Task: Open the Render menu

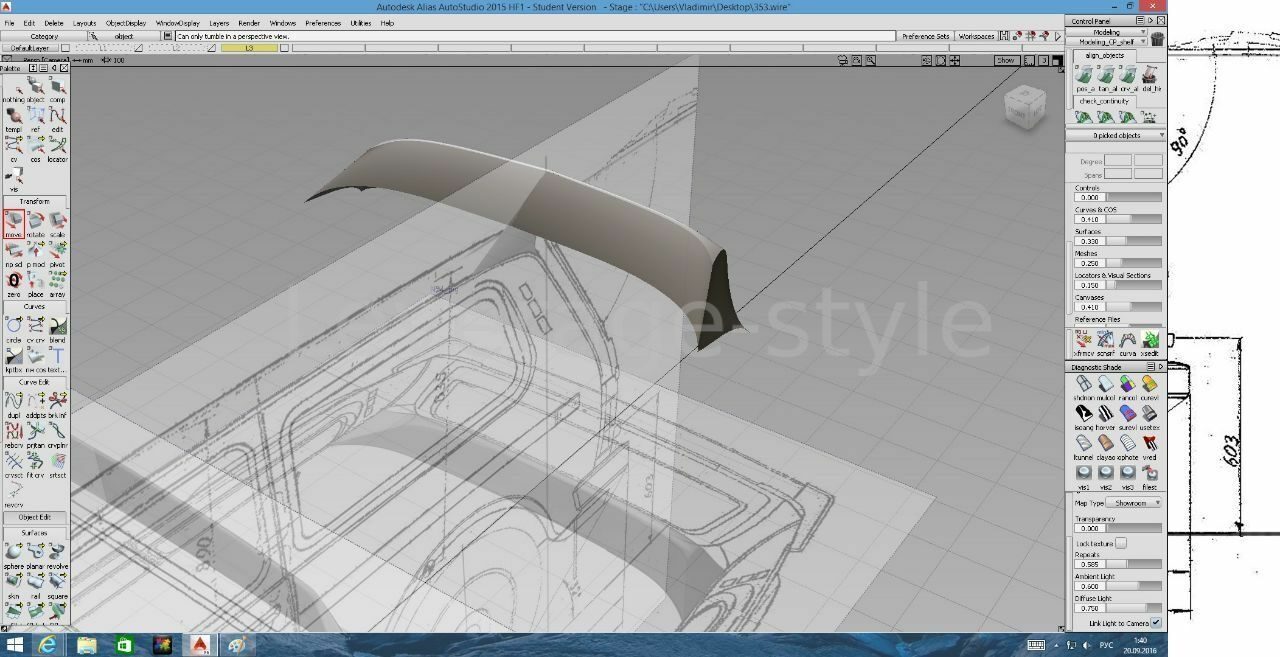Action: [249, 23]
